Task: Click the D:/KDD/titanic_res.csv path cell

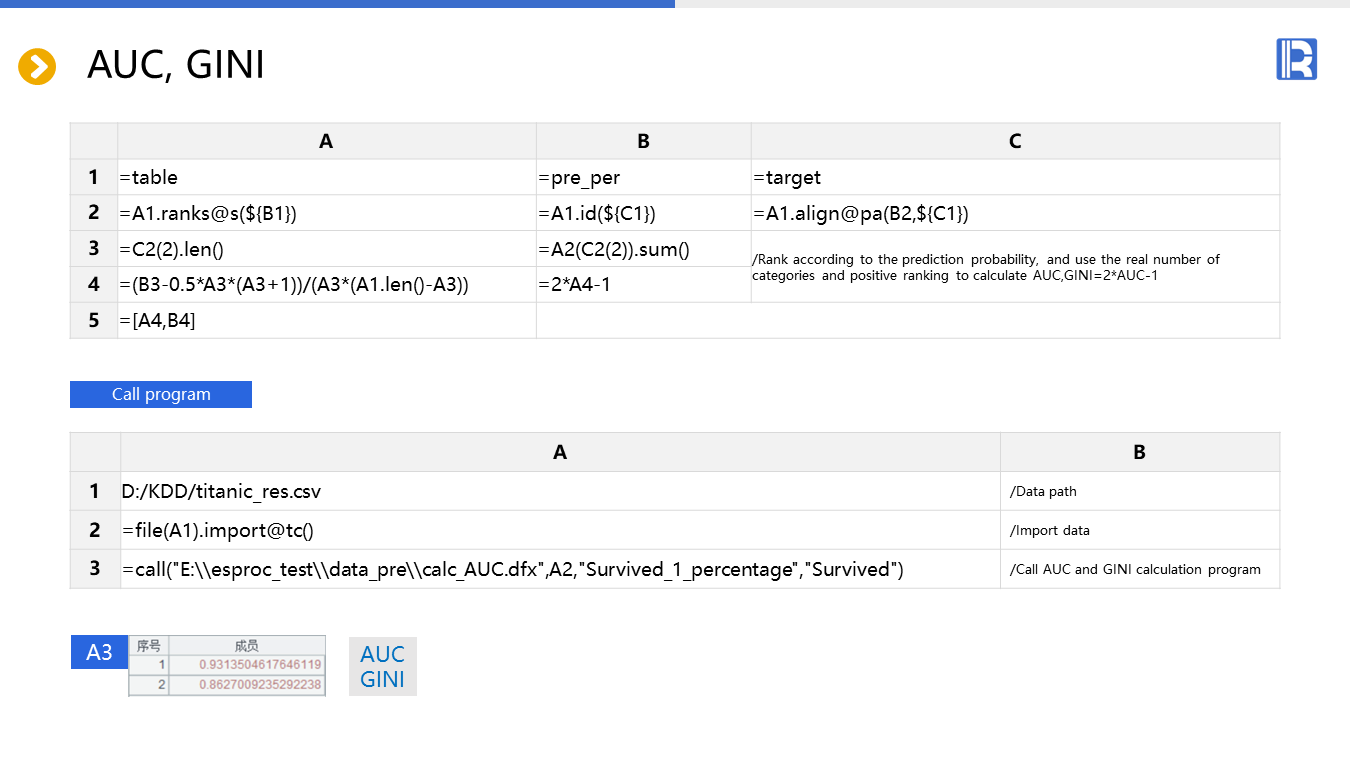Action: click(559, 491)
